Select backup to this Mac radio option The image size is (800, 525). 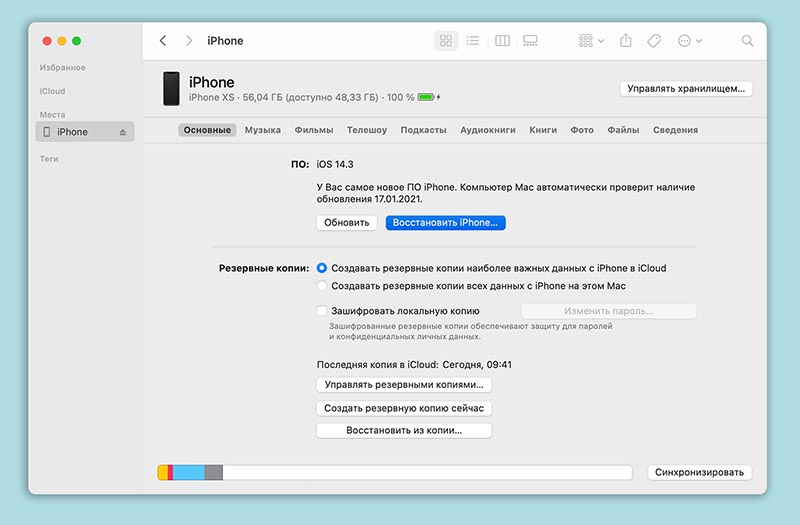click(321, 286)
